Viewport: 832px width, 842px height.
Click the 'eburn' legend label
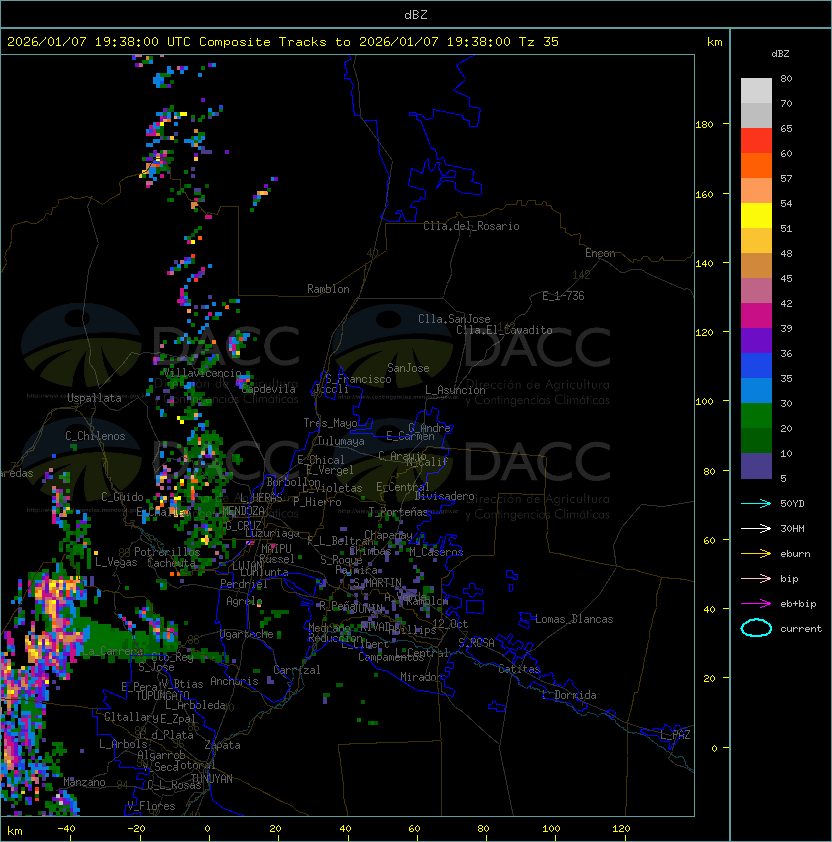(795, 554)
